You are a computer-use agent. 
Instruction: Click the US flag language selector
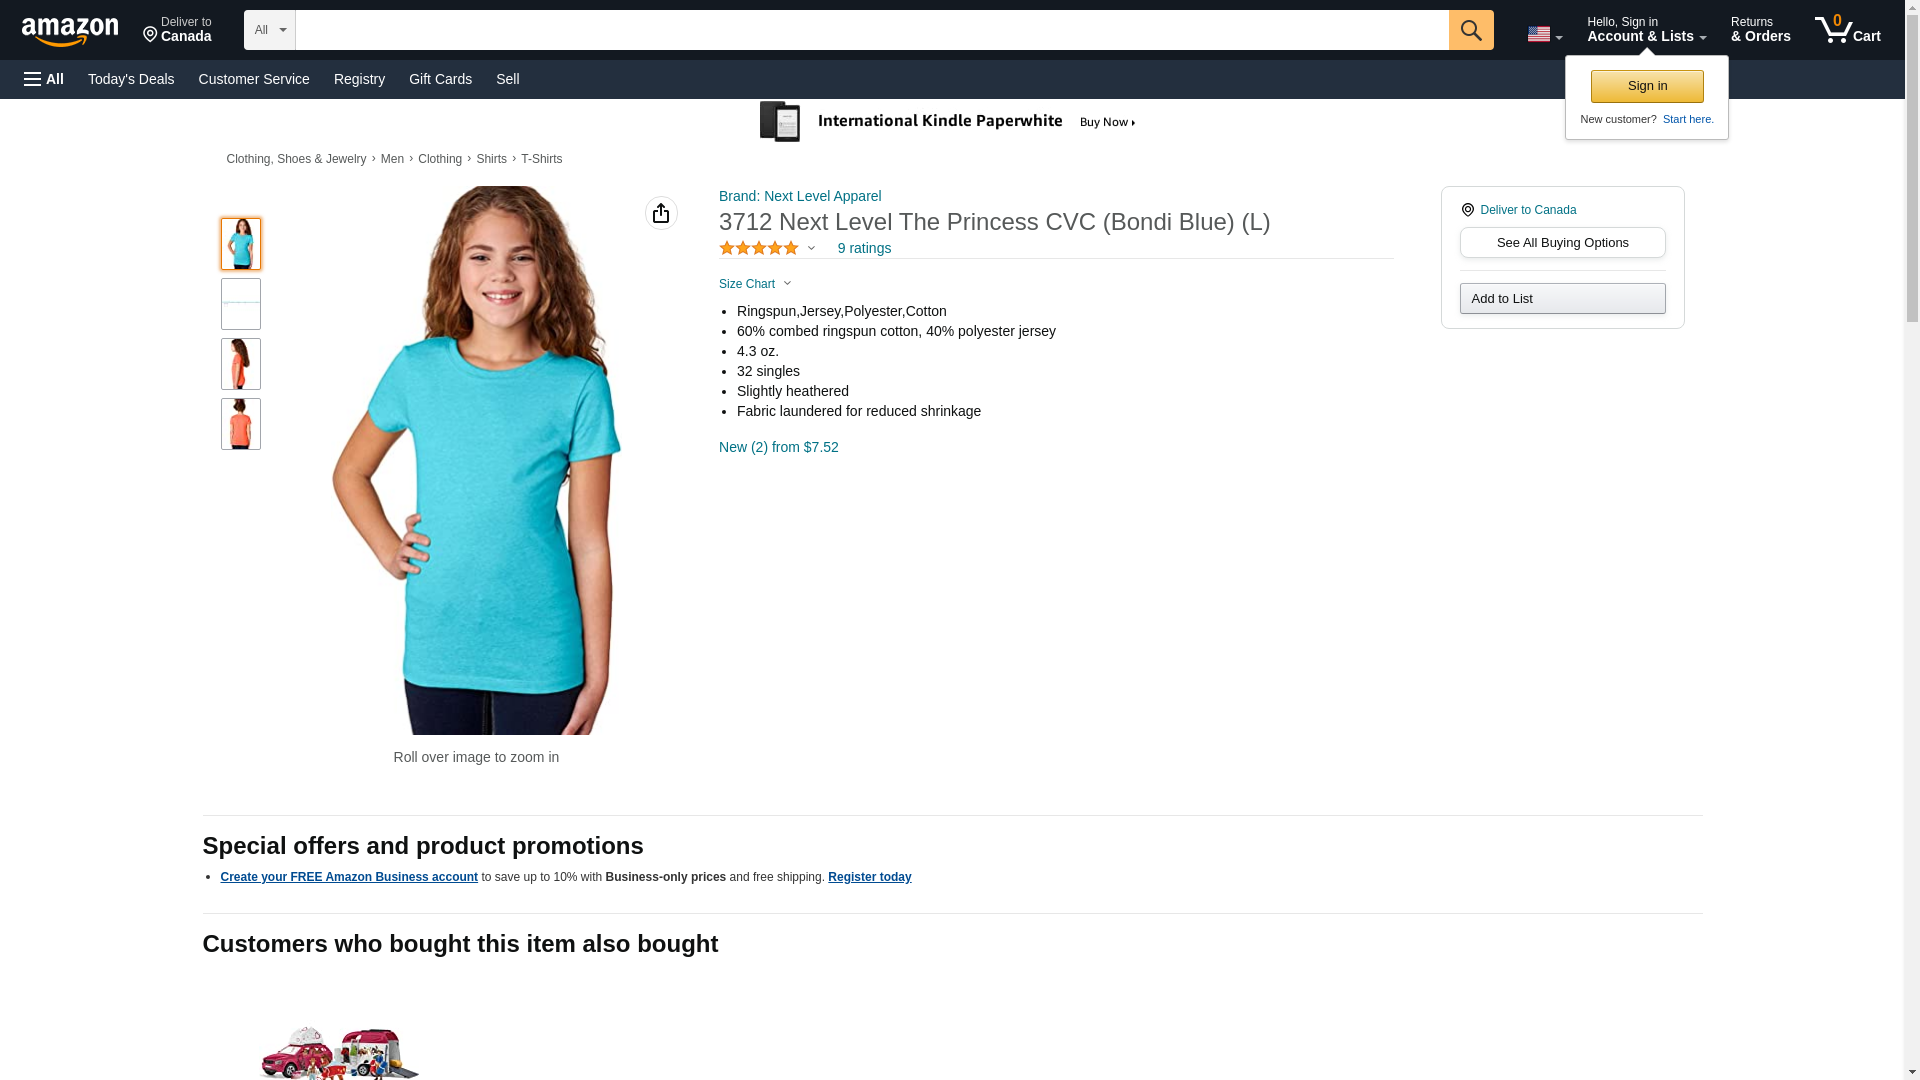click(x=1544, y=34)
